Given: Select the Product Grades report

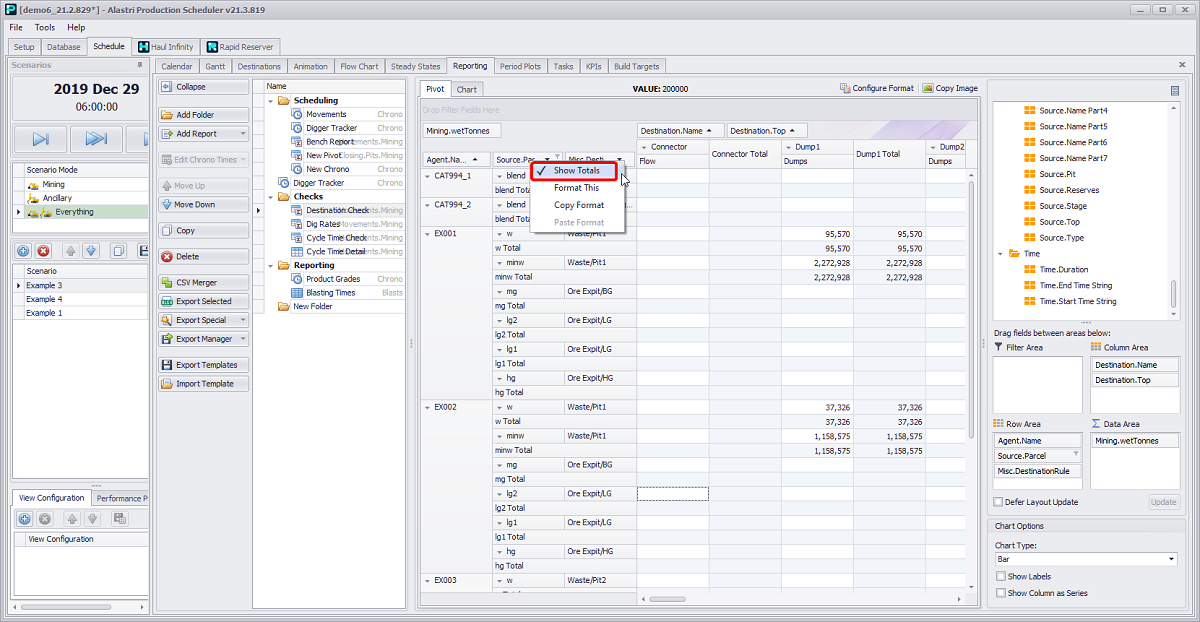Looking at the screenshot, I should pos(333,279).
